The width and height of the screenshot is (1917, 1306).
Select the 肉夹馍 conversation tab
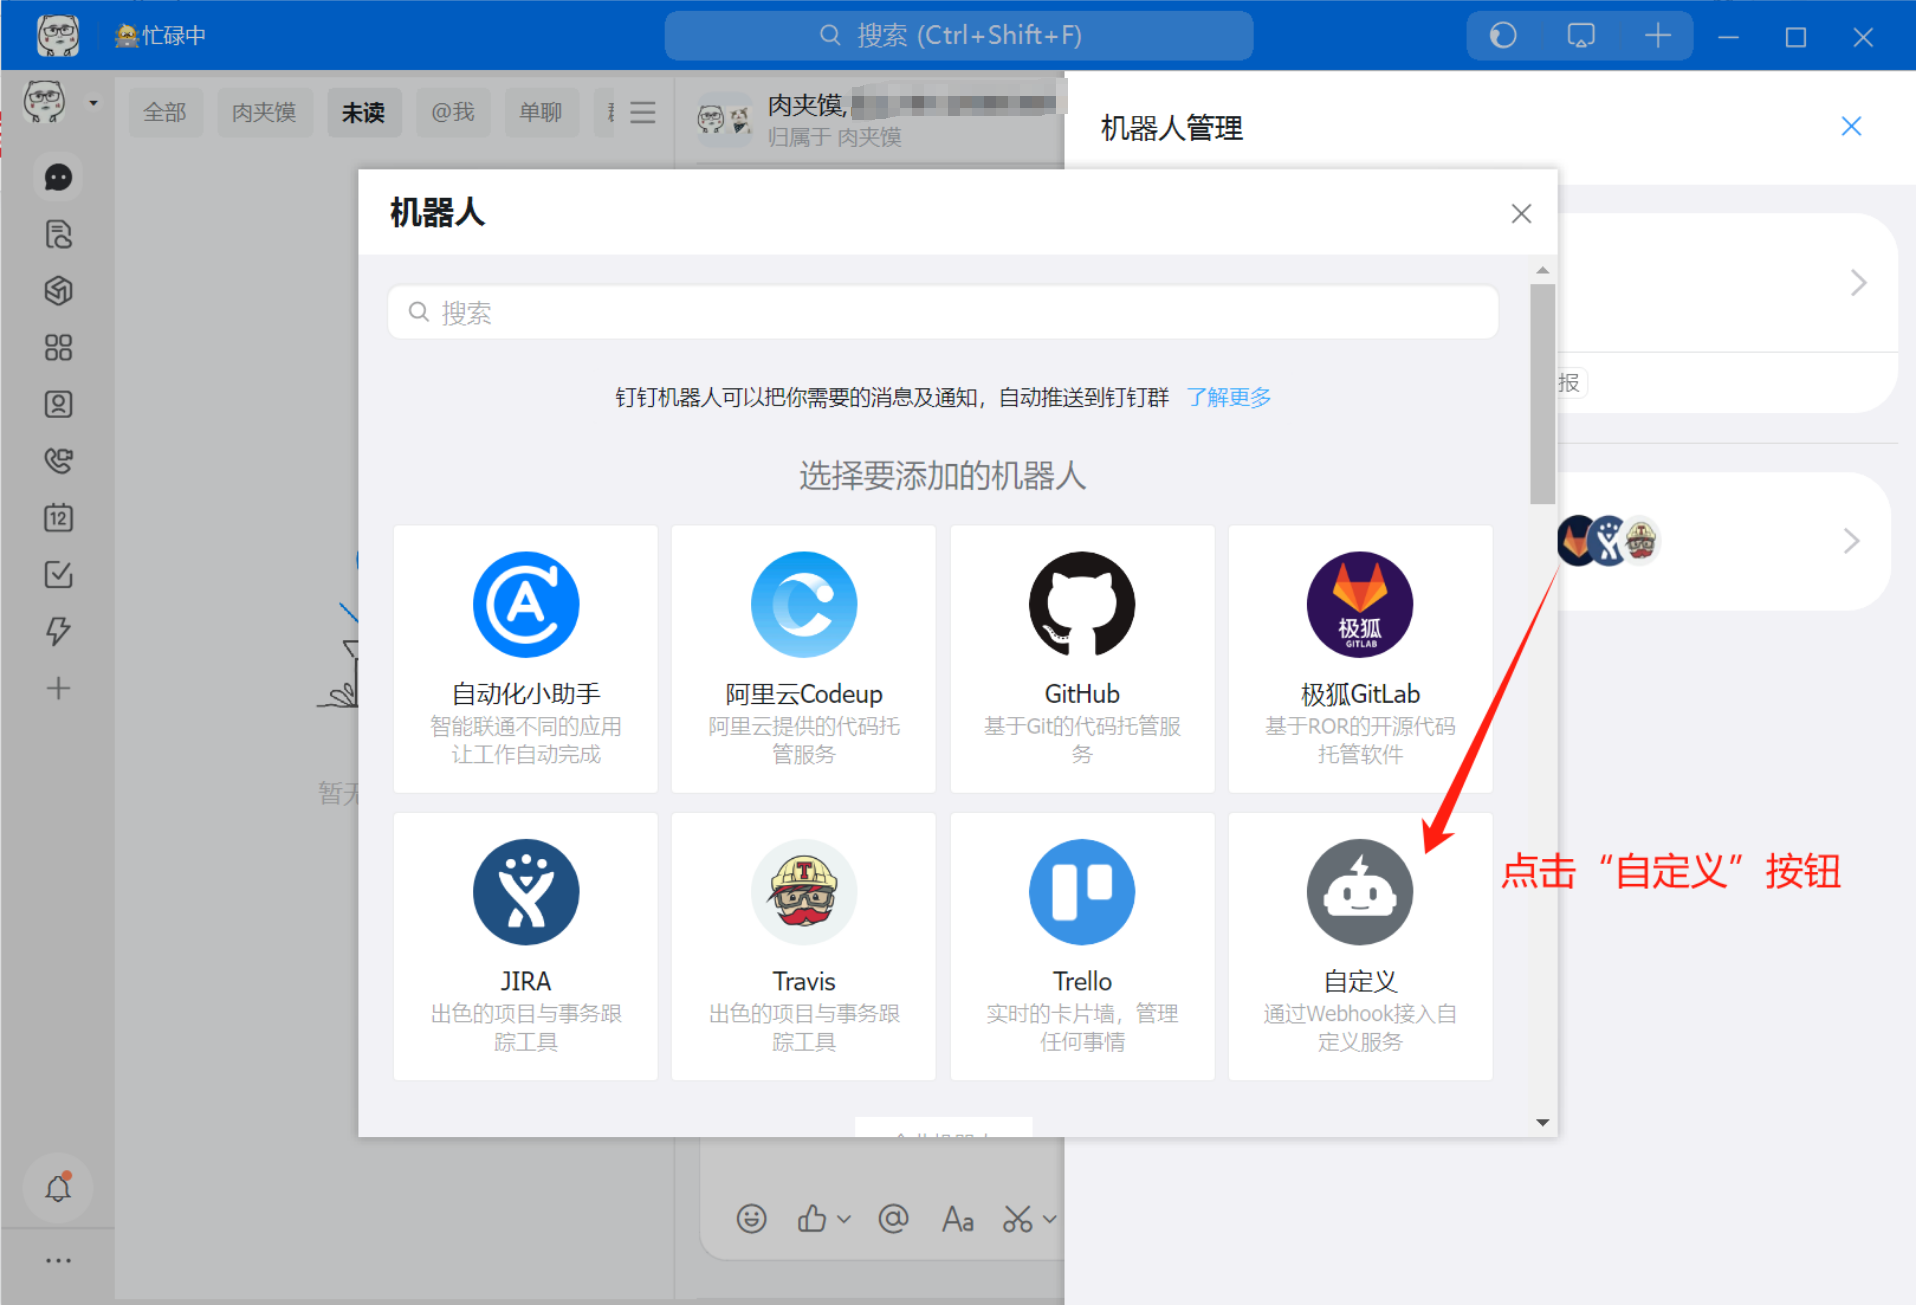point(264,113)
